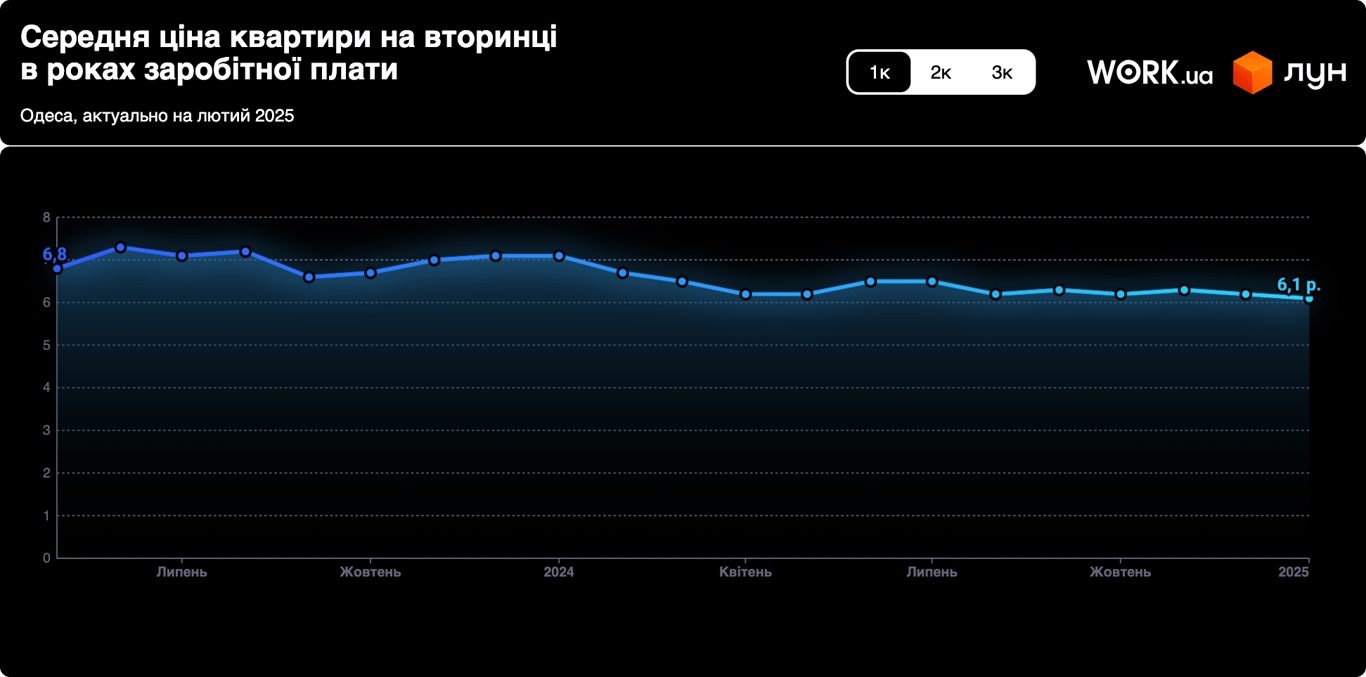
Task: Select the Липень axis label on the left
Action: pos(181,572)
